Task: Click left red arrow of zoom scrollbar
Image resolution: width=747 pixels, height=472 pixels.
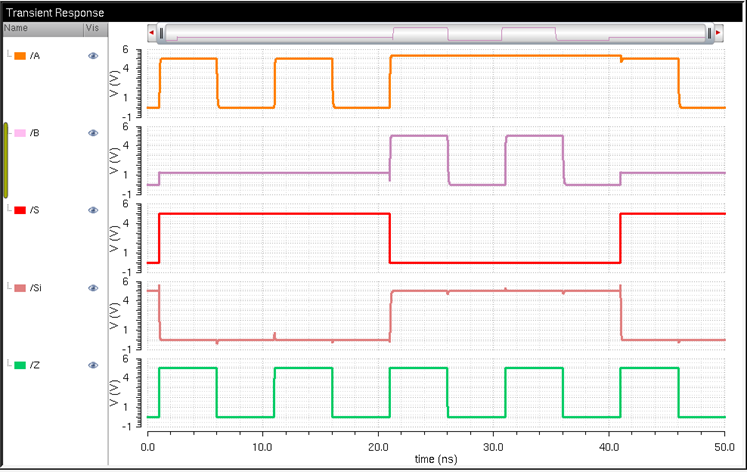Action: (x=151, y=33)
